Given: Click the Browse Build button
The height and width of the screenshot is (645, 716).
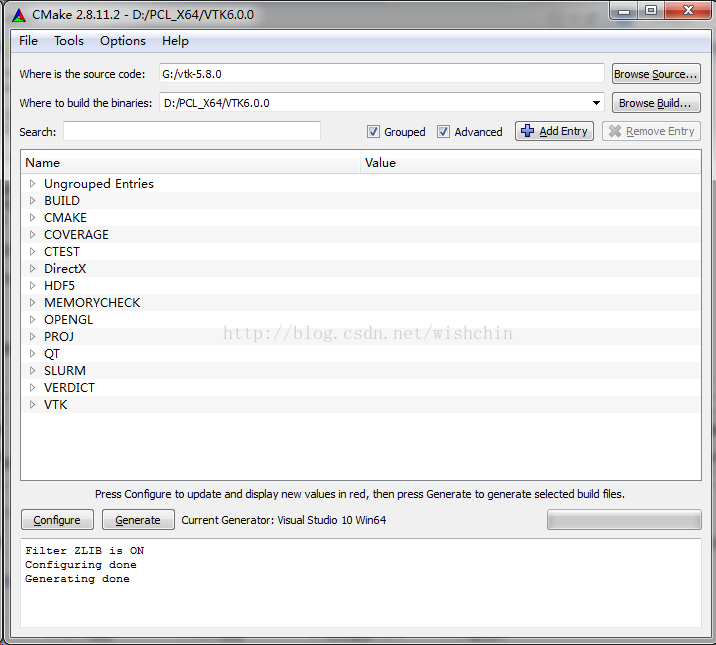Looking at the screenshot, I should (x=656, y=103).
